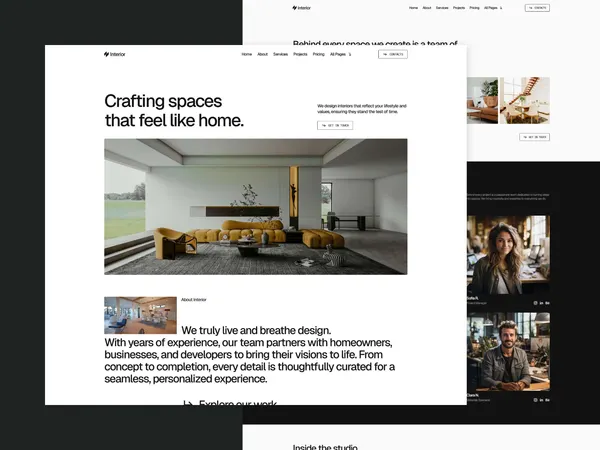Open Projects in the back page nav
Image resolution: width=600 pixels, height=450 pixels.
(459, 8)
